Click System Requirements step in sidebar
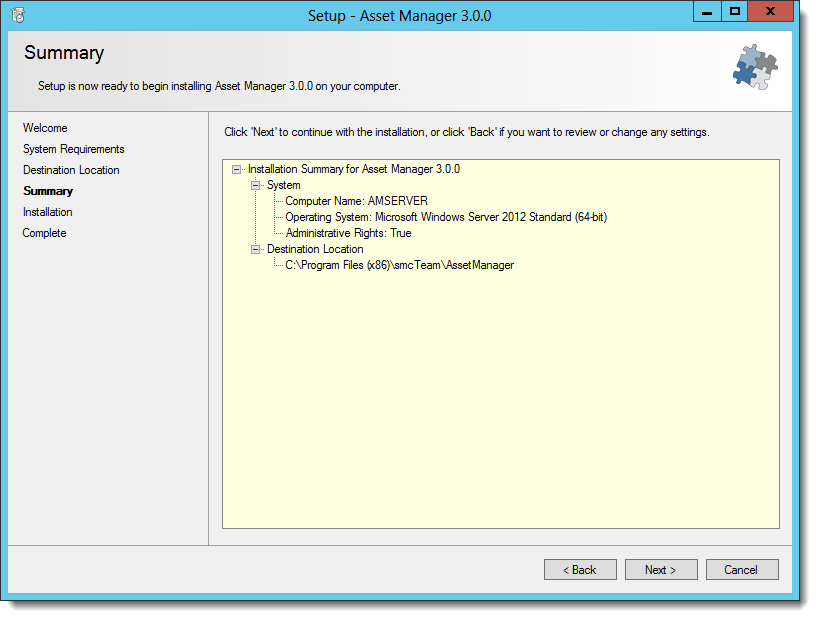Viewport: 816px width, 617px height. tap(74, 149)
